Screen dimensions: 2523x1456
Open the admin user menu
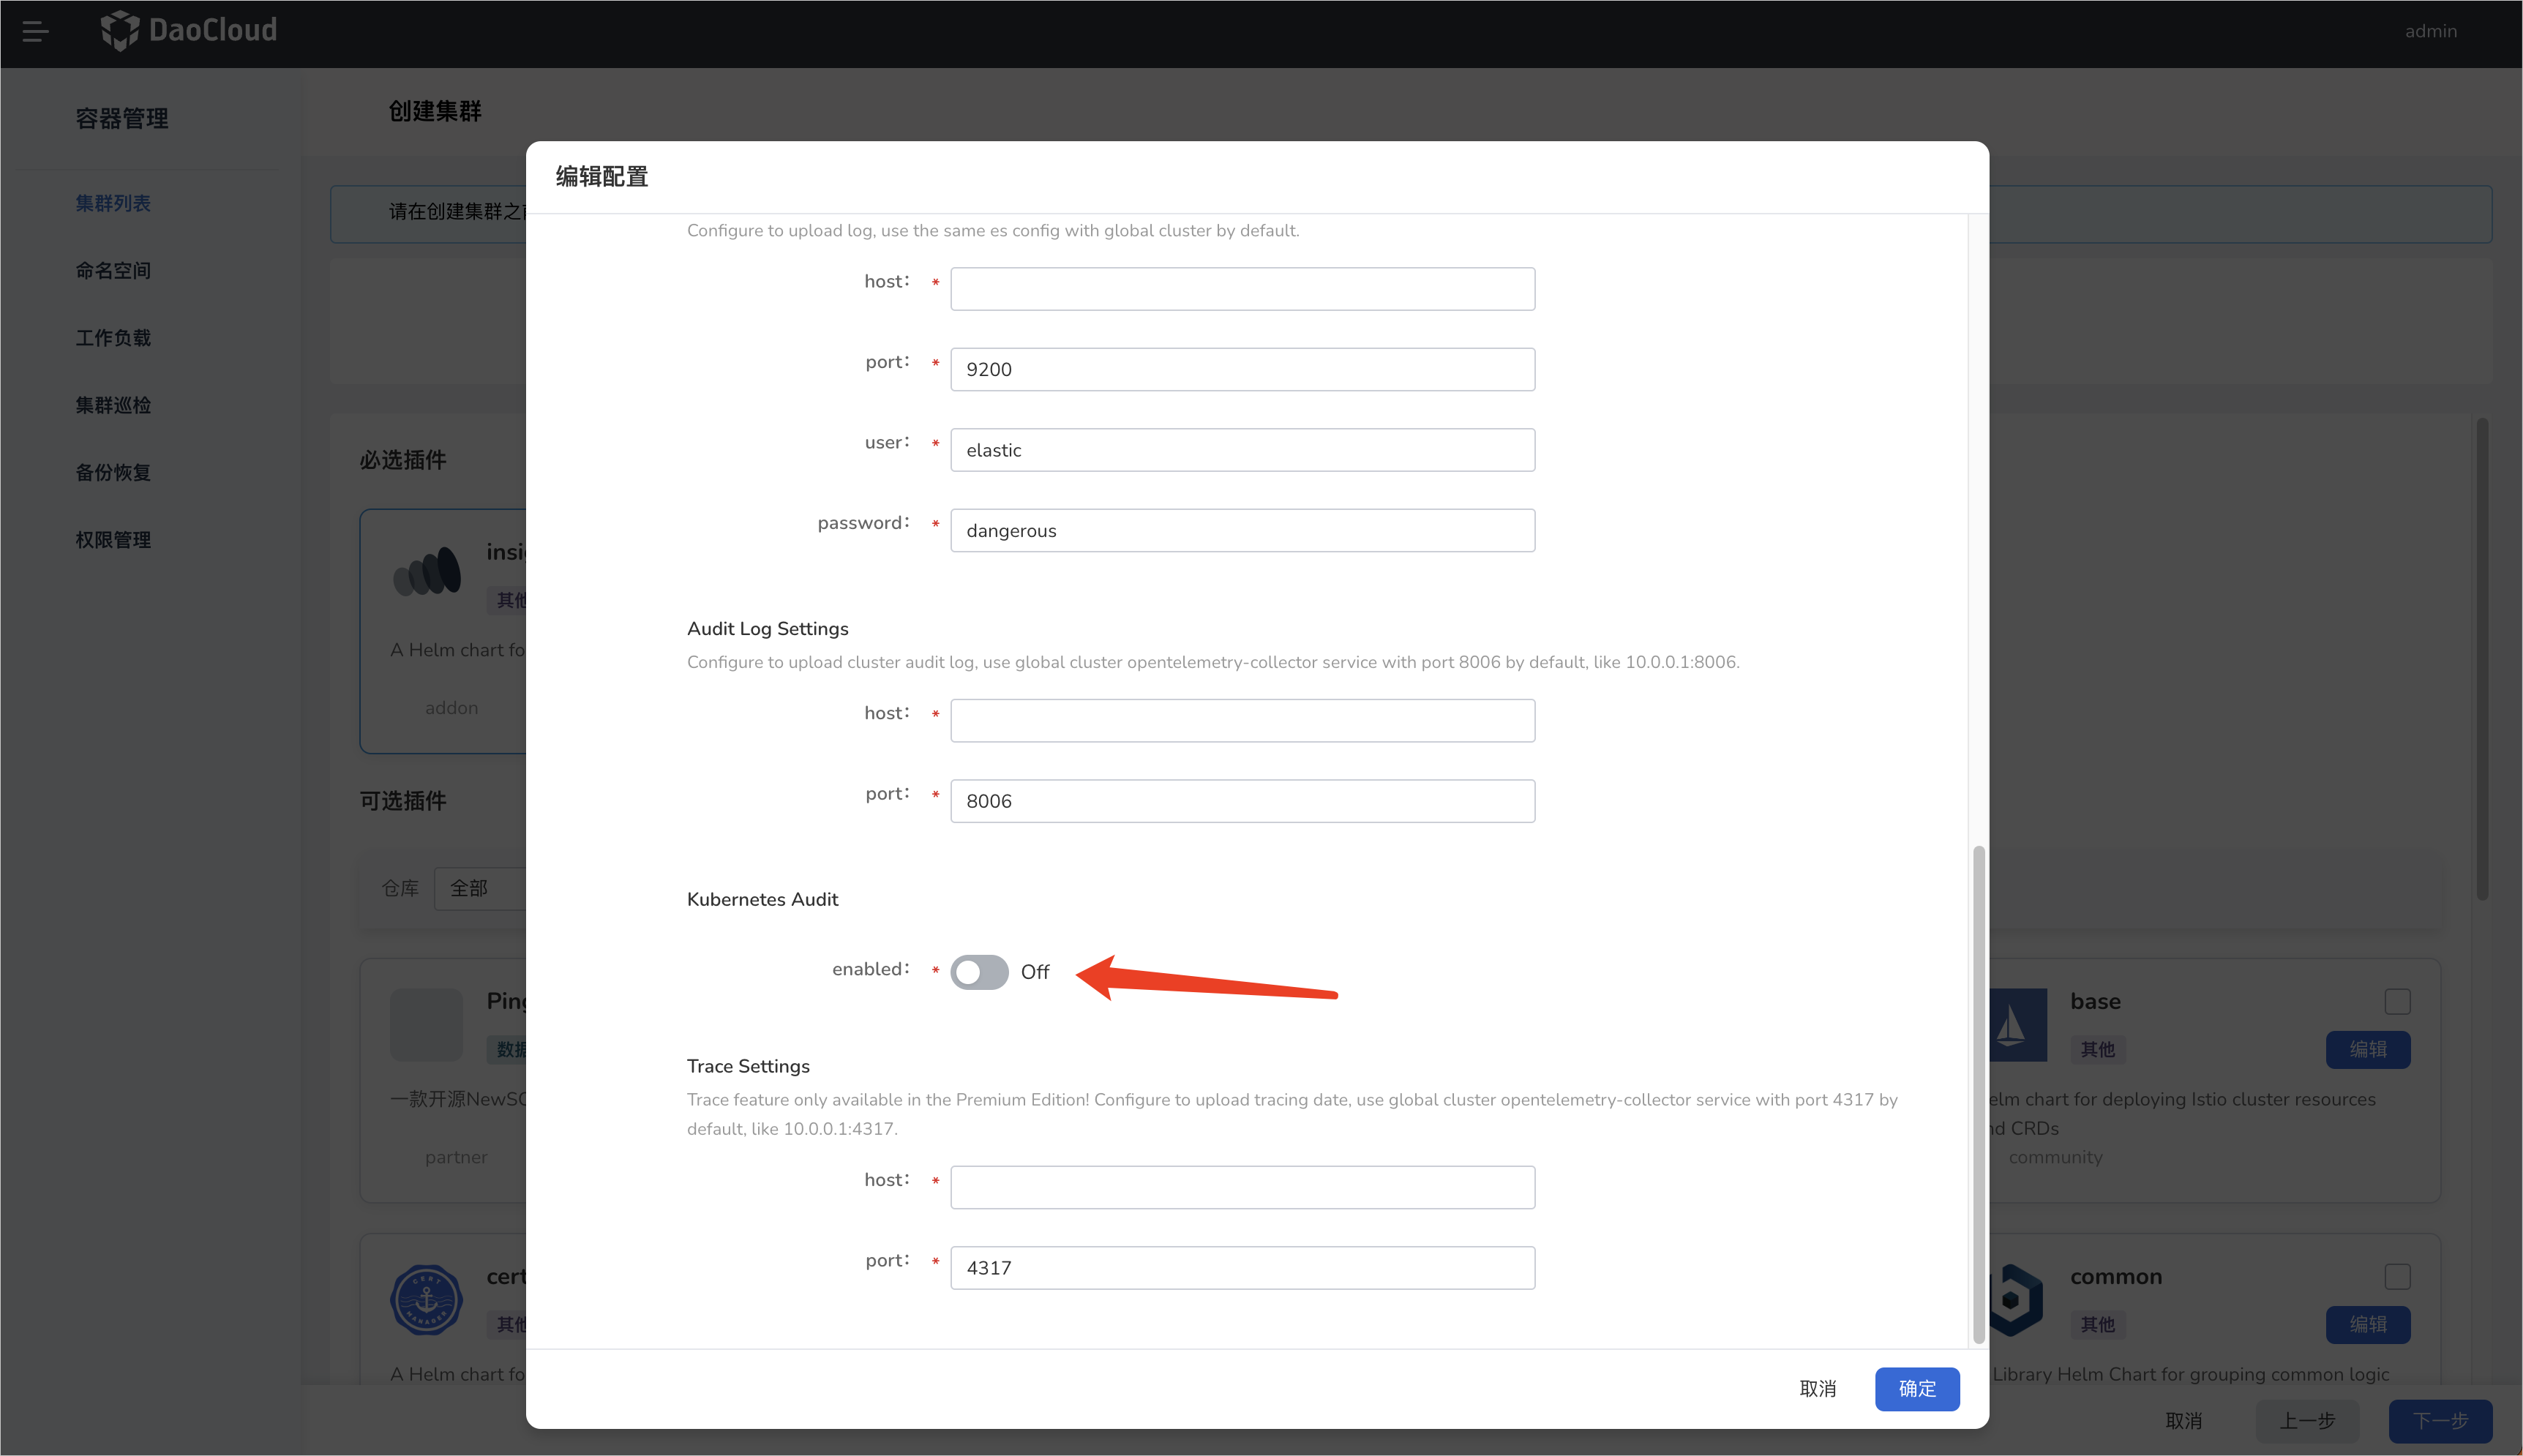pos(2430,31)
